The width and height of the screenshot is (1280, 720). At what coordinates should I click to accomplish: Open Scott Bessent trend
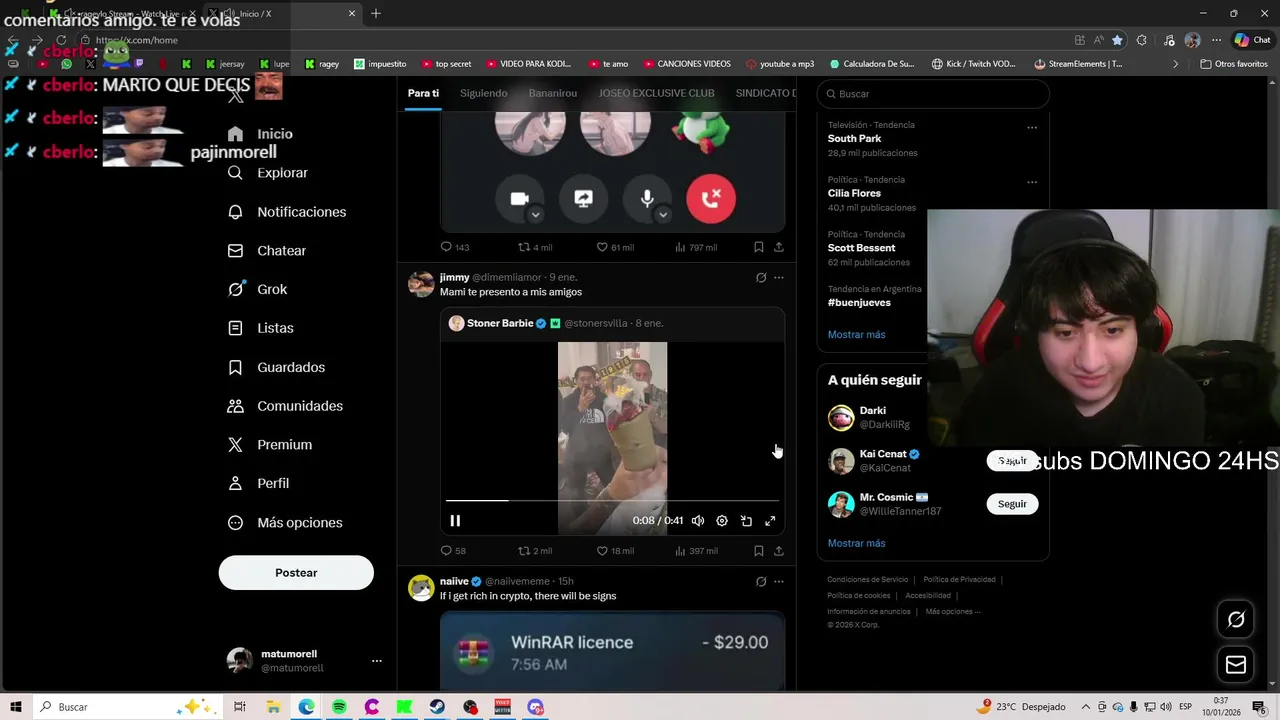coord(861,248)
